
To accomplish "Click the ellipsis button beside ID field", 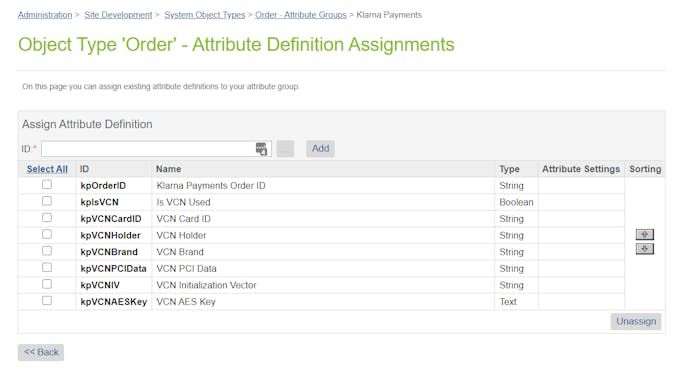I will click(x=285, y=149).
